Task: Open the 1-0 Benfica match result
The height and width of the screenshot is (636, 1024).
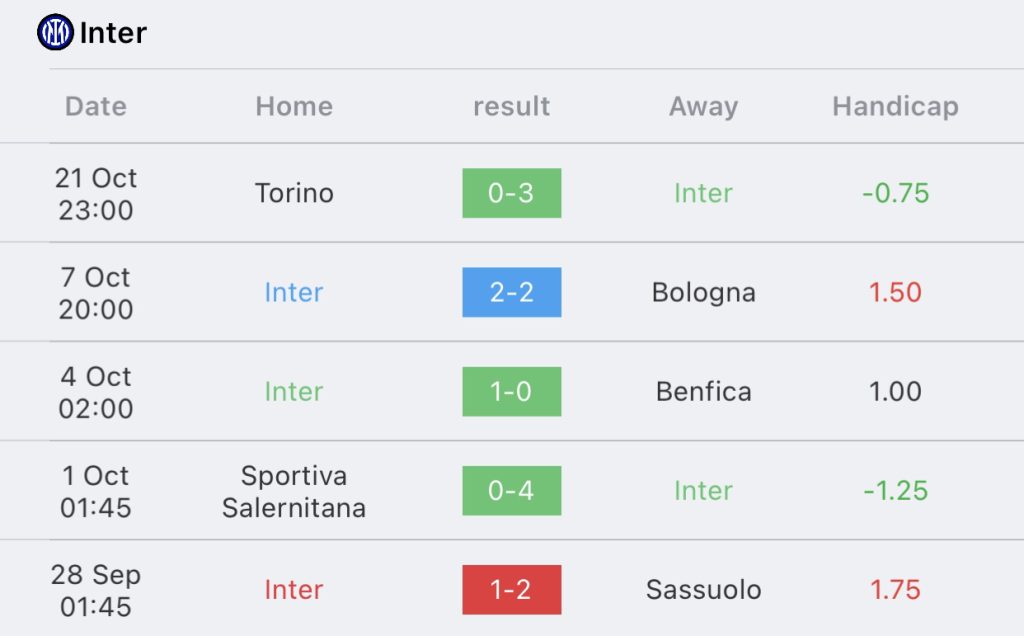Action: (512, 391)
